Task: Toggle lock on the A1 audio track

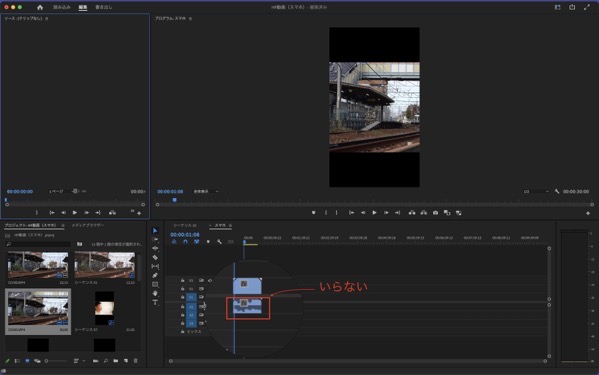Action: pyautogui.click(x=183, y=306)
